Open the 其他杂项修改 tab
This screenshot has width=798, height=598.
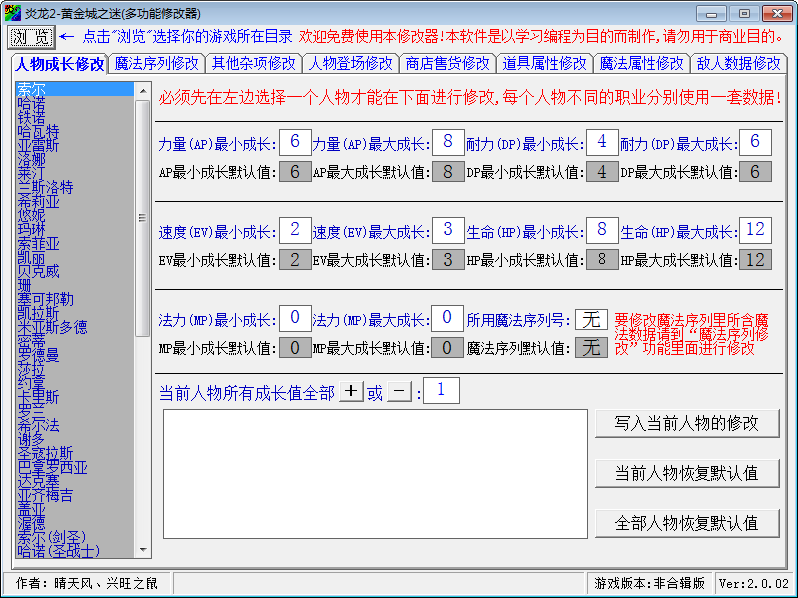point(253,64)
